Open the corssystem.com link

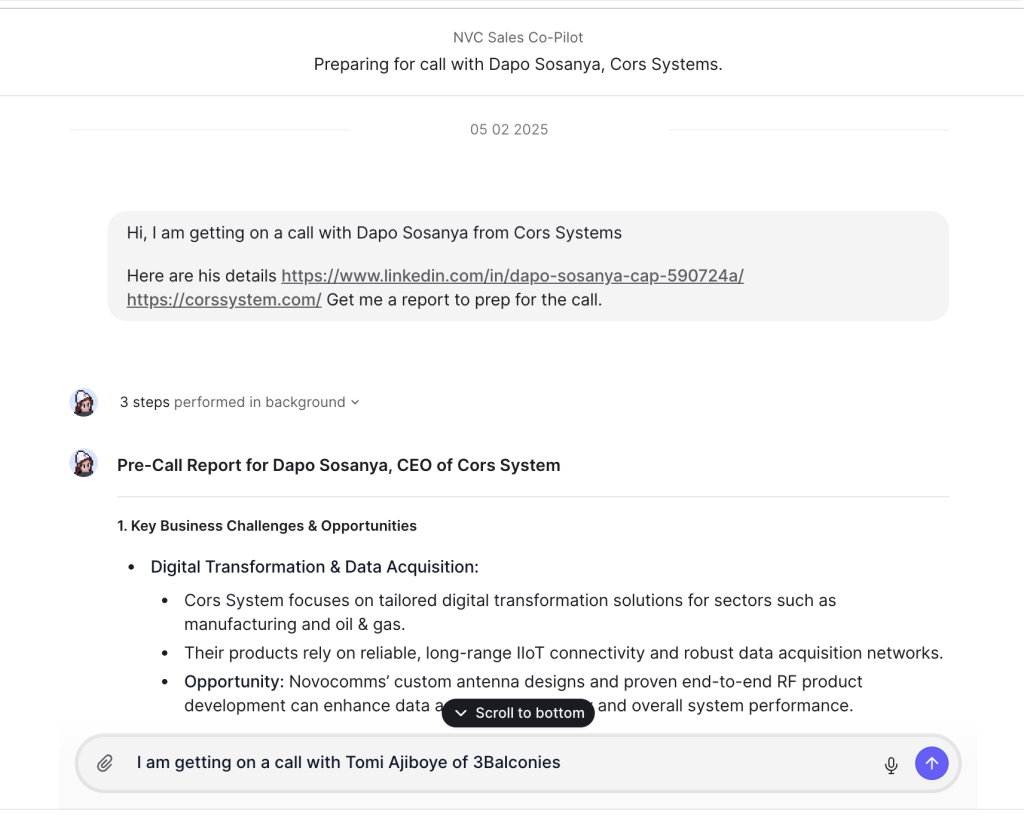(x=224, y=300)
